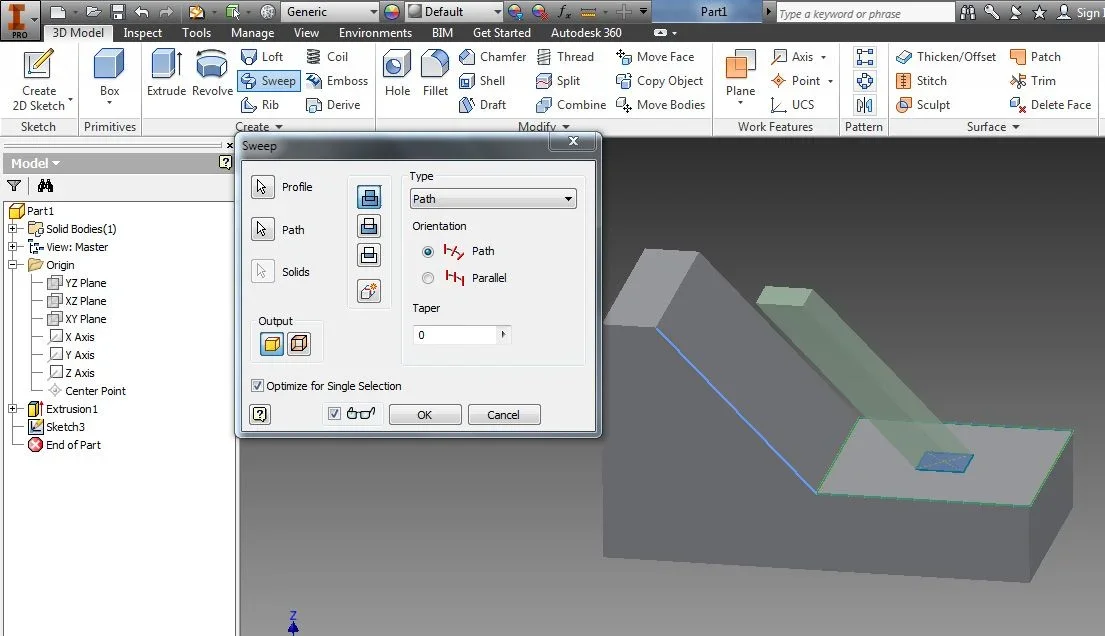This screenshot has height=636, width=1105.
Task: Select the Chamfer tool
Action: [492, 56]
